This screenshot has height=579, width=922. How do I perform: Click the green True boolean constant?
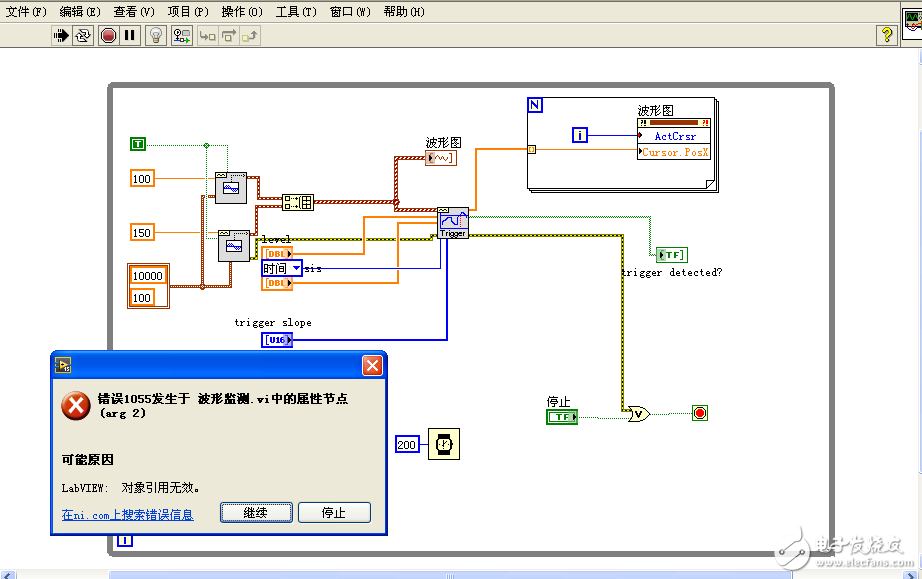click(138, 143)
